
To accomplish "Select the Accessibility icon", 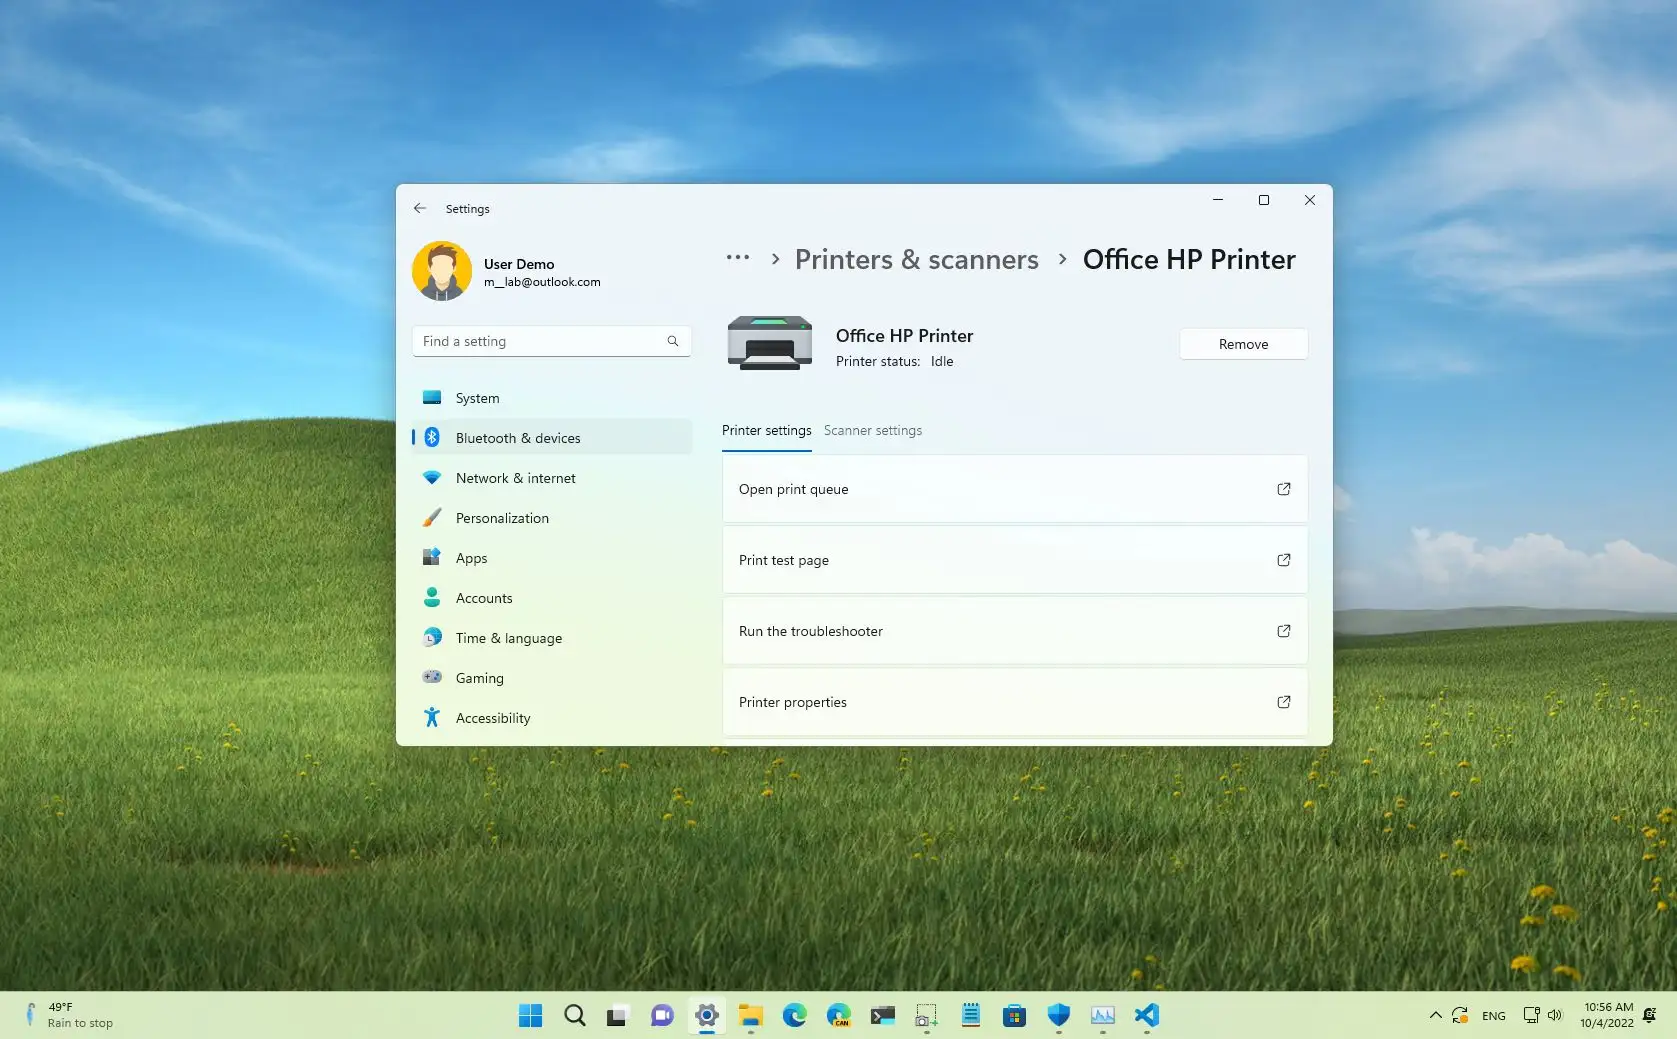I will click(x=431, y=717).
